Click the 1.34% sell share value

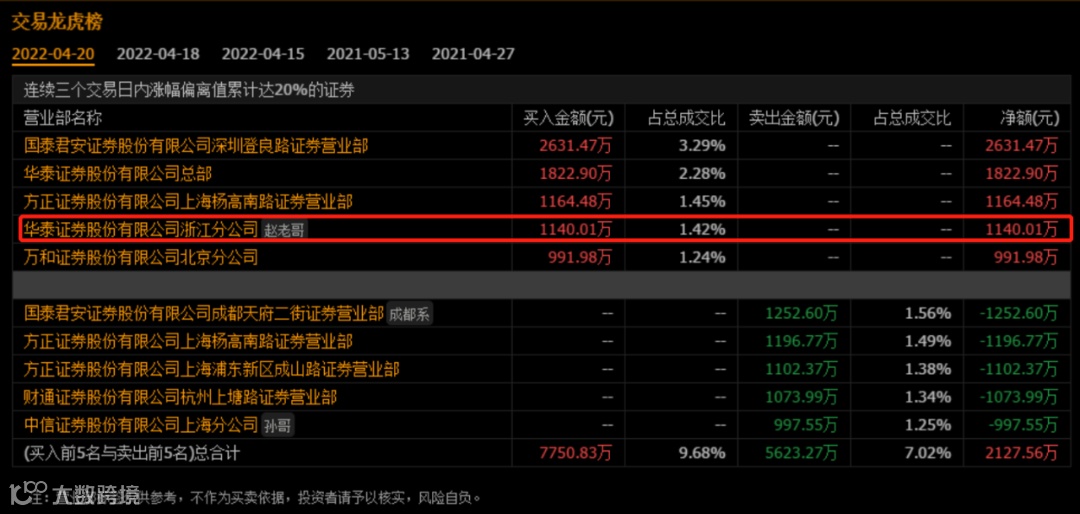pyautogui.click(x=930, y=398)
